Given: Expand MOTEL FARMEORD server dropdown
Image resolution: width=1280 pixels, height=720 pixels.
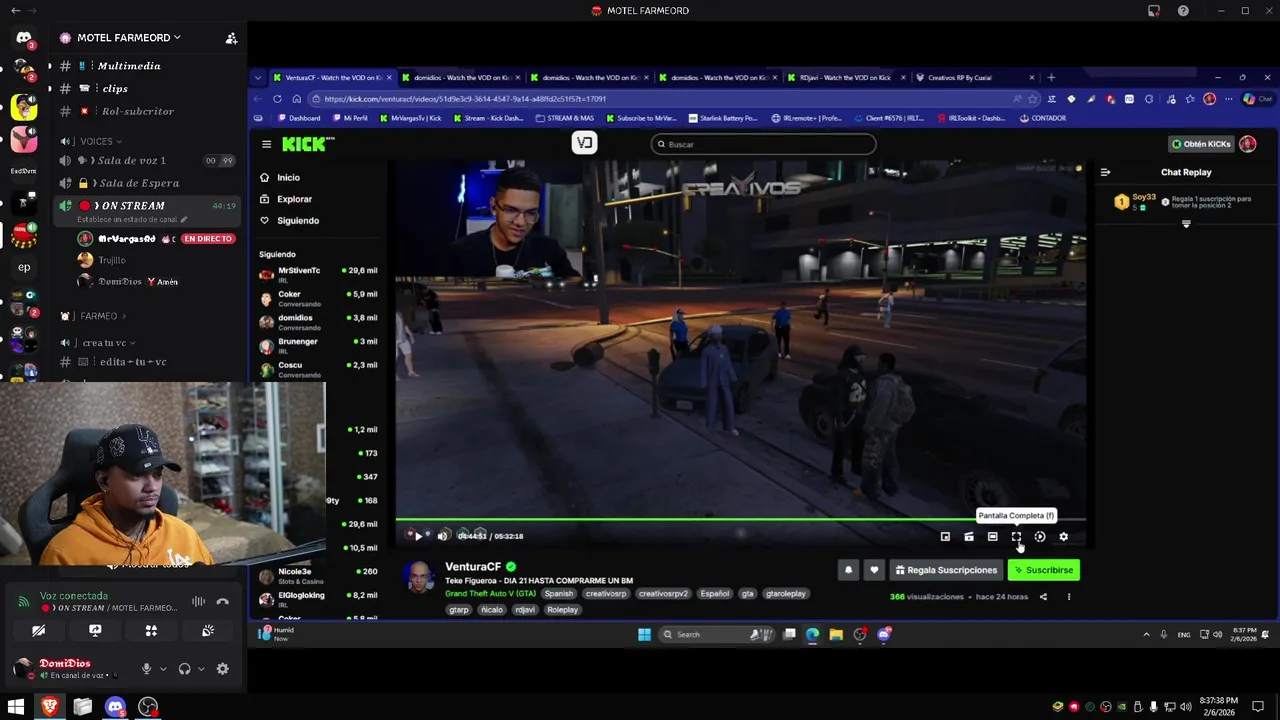Looking at the screenshot, I should click(x=128, y=38).
